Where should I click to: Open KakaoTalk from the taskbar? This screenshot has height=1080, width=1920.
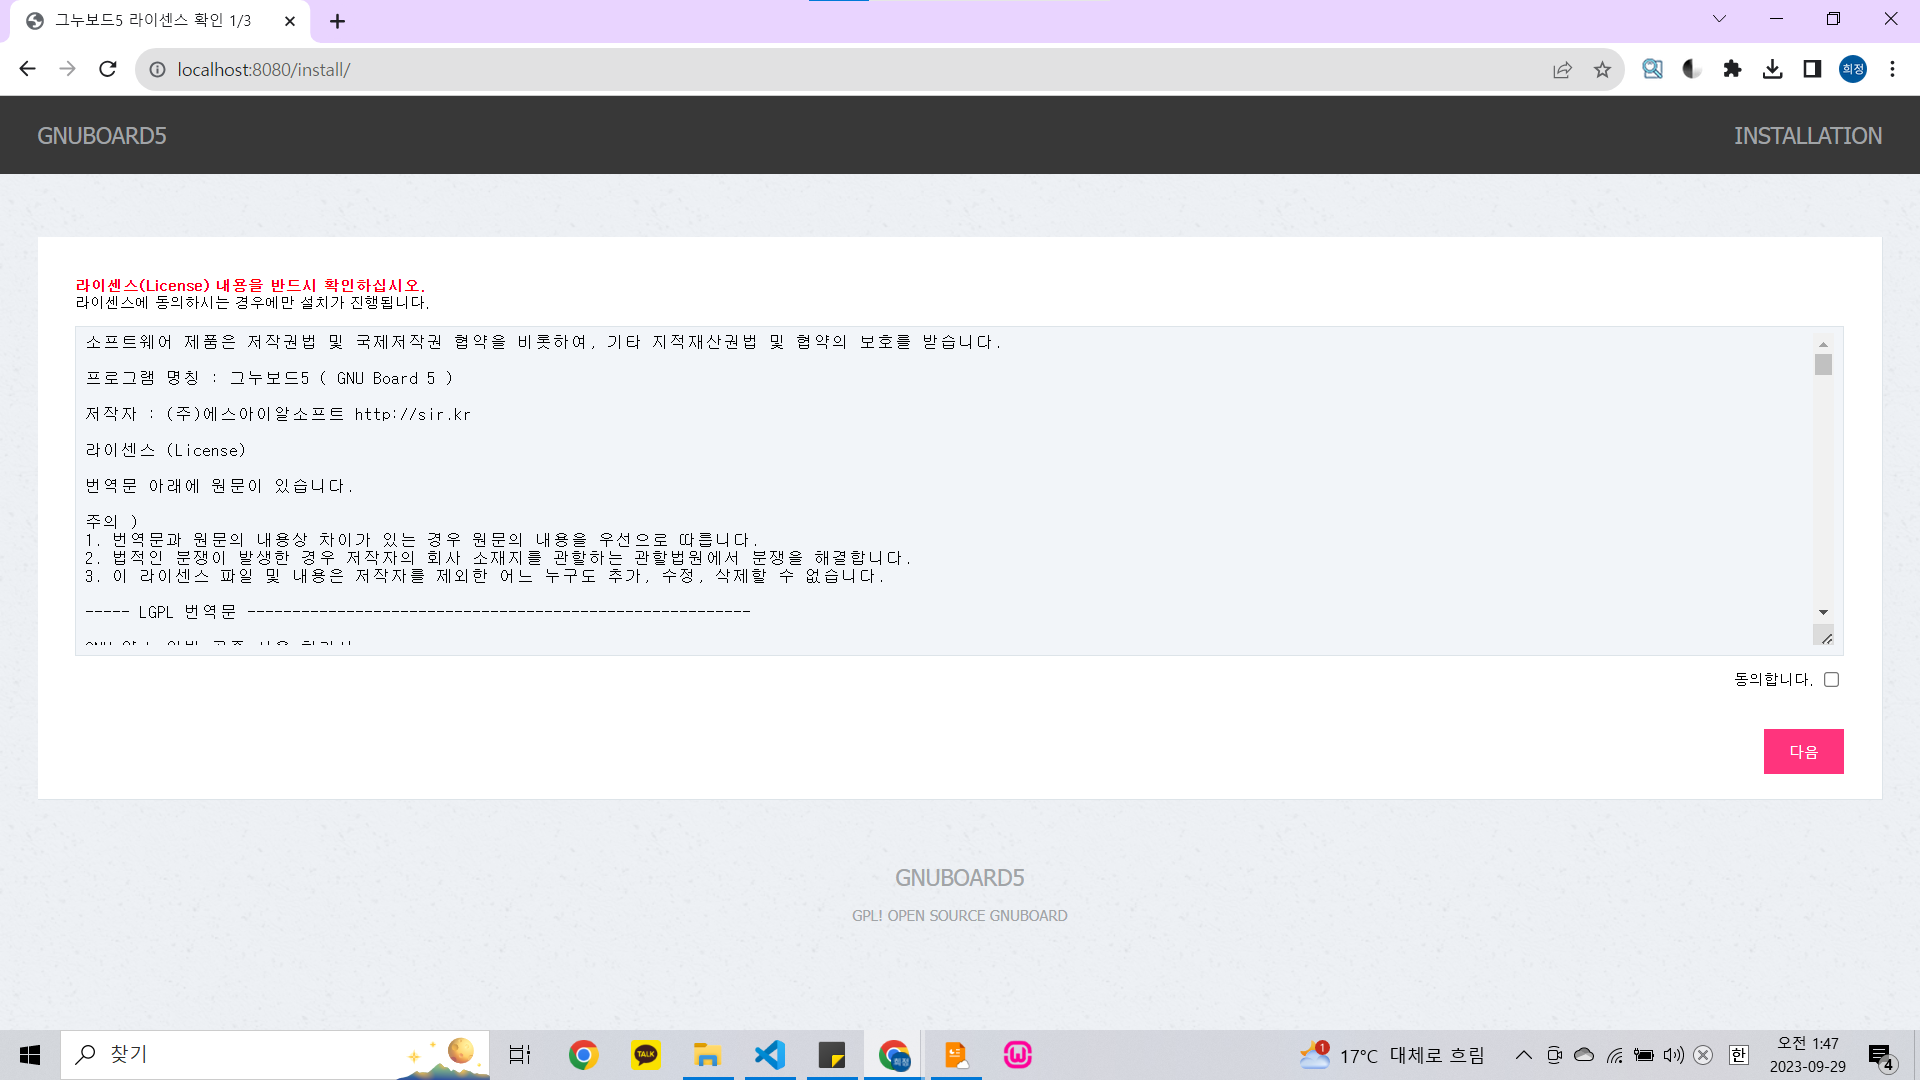click(x=646, y=1055)
